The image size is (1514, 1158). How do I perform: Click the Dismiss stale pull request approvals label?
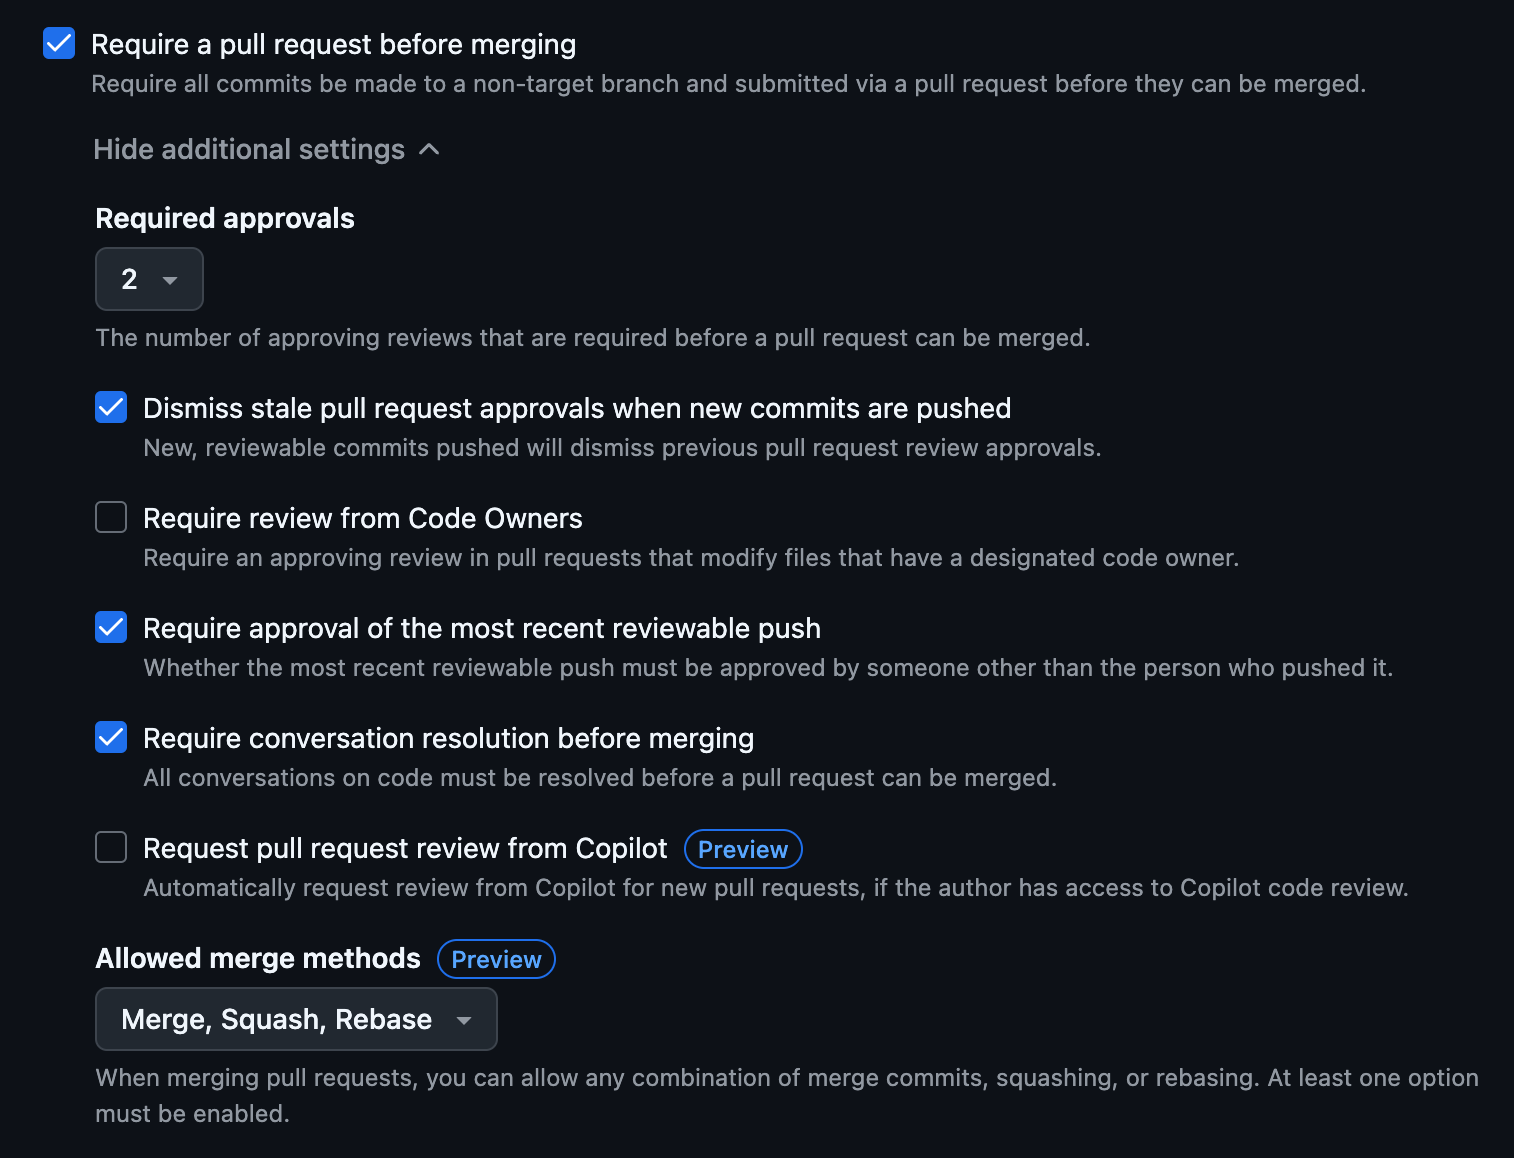point(577,408)
